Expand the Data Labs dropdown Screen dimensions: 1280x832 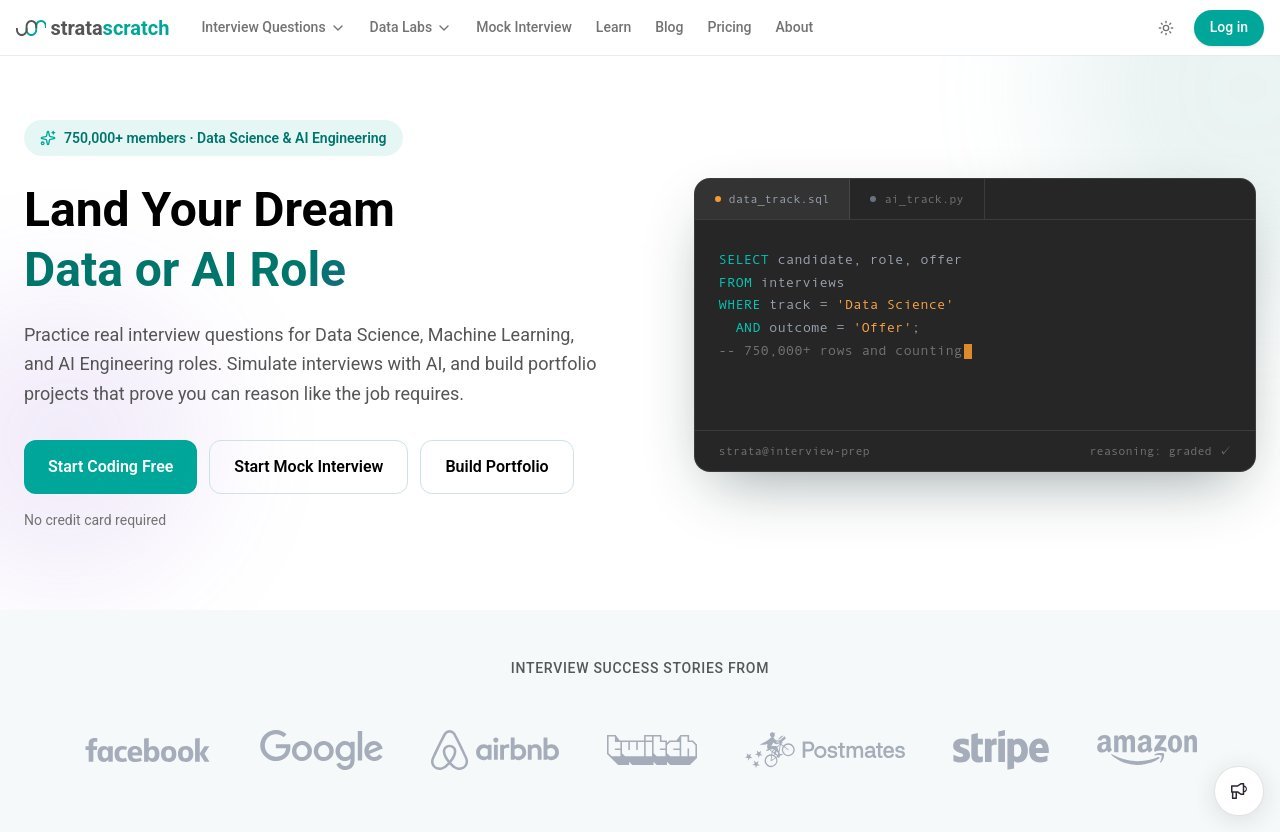coord(410,27)
